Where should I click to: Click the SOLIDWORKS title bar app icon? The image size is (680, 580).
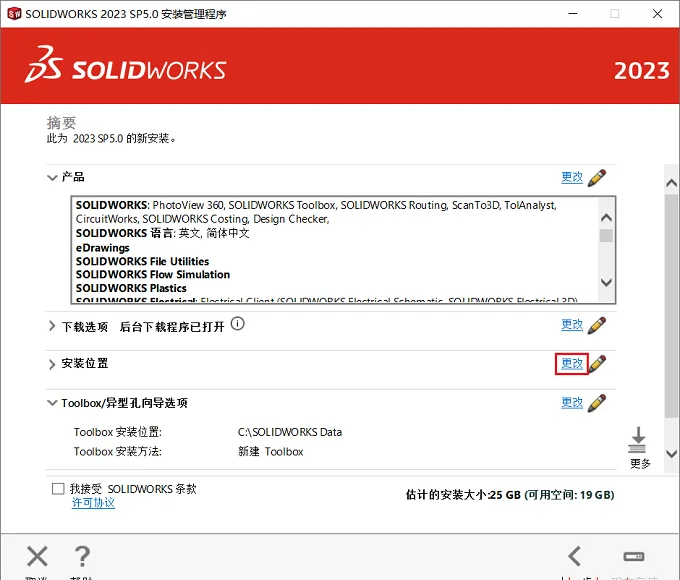14,14
